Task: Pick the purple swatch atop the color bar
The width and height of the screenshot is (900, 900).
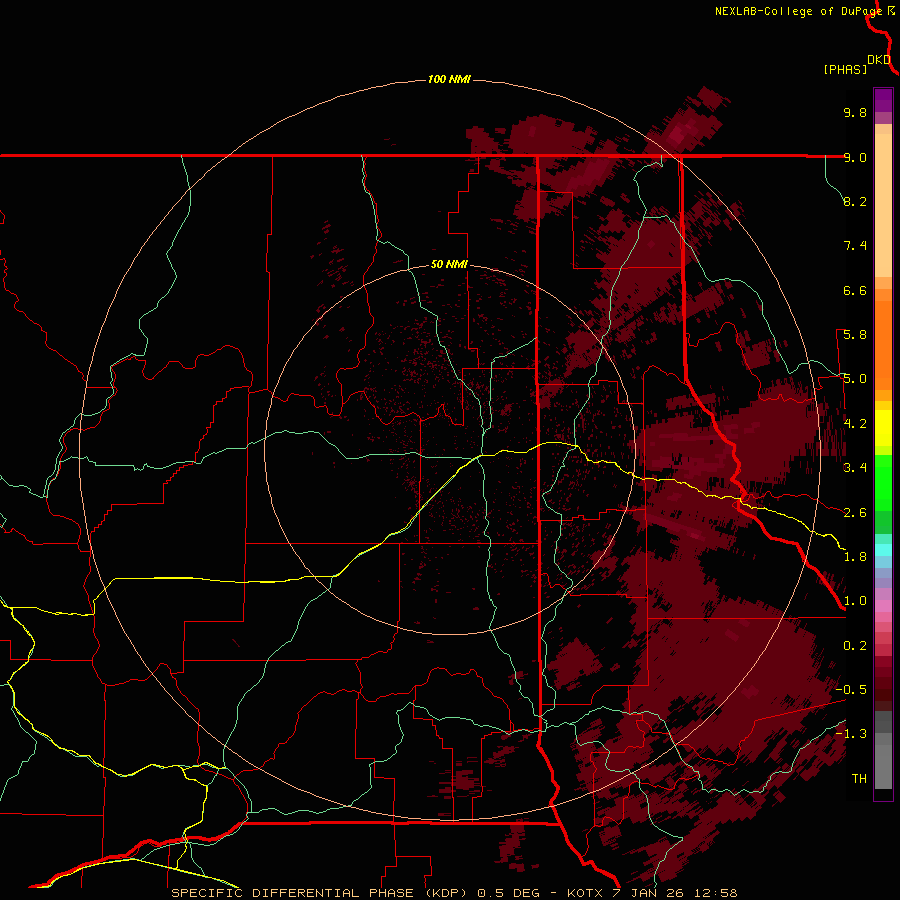Action: point(883,100)
